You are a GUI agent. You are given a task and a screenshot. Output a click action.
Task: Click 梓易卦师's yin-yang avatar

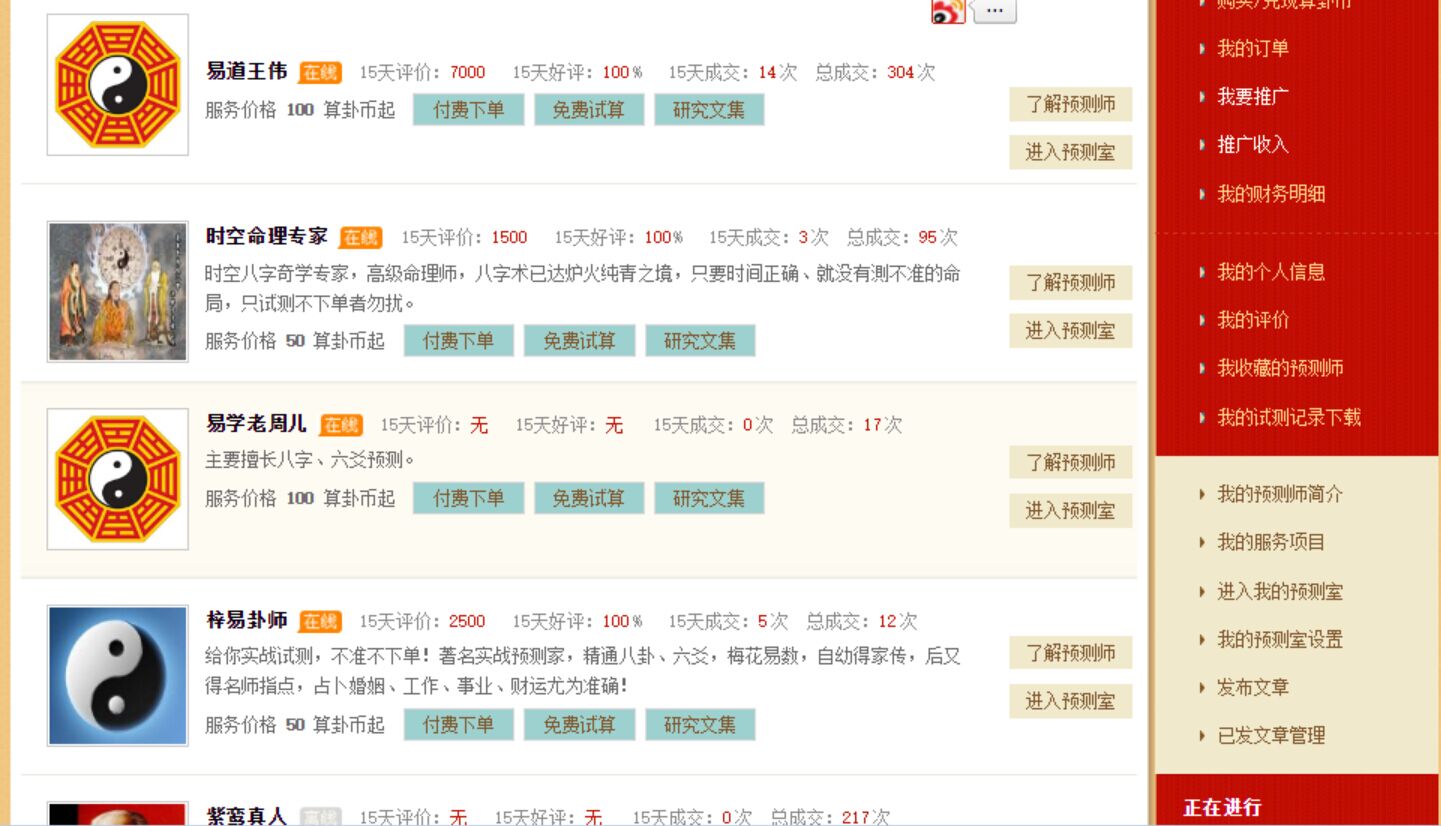point(118,675)
